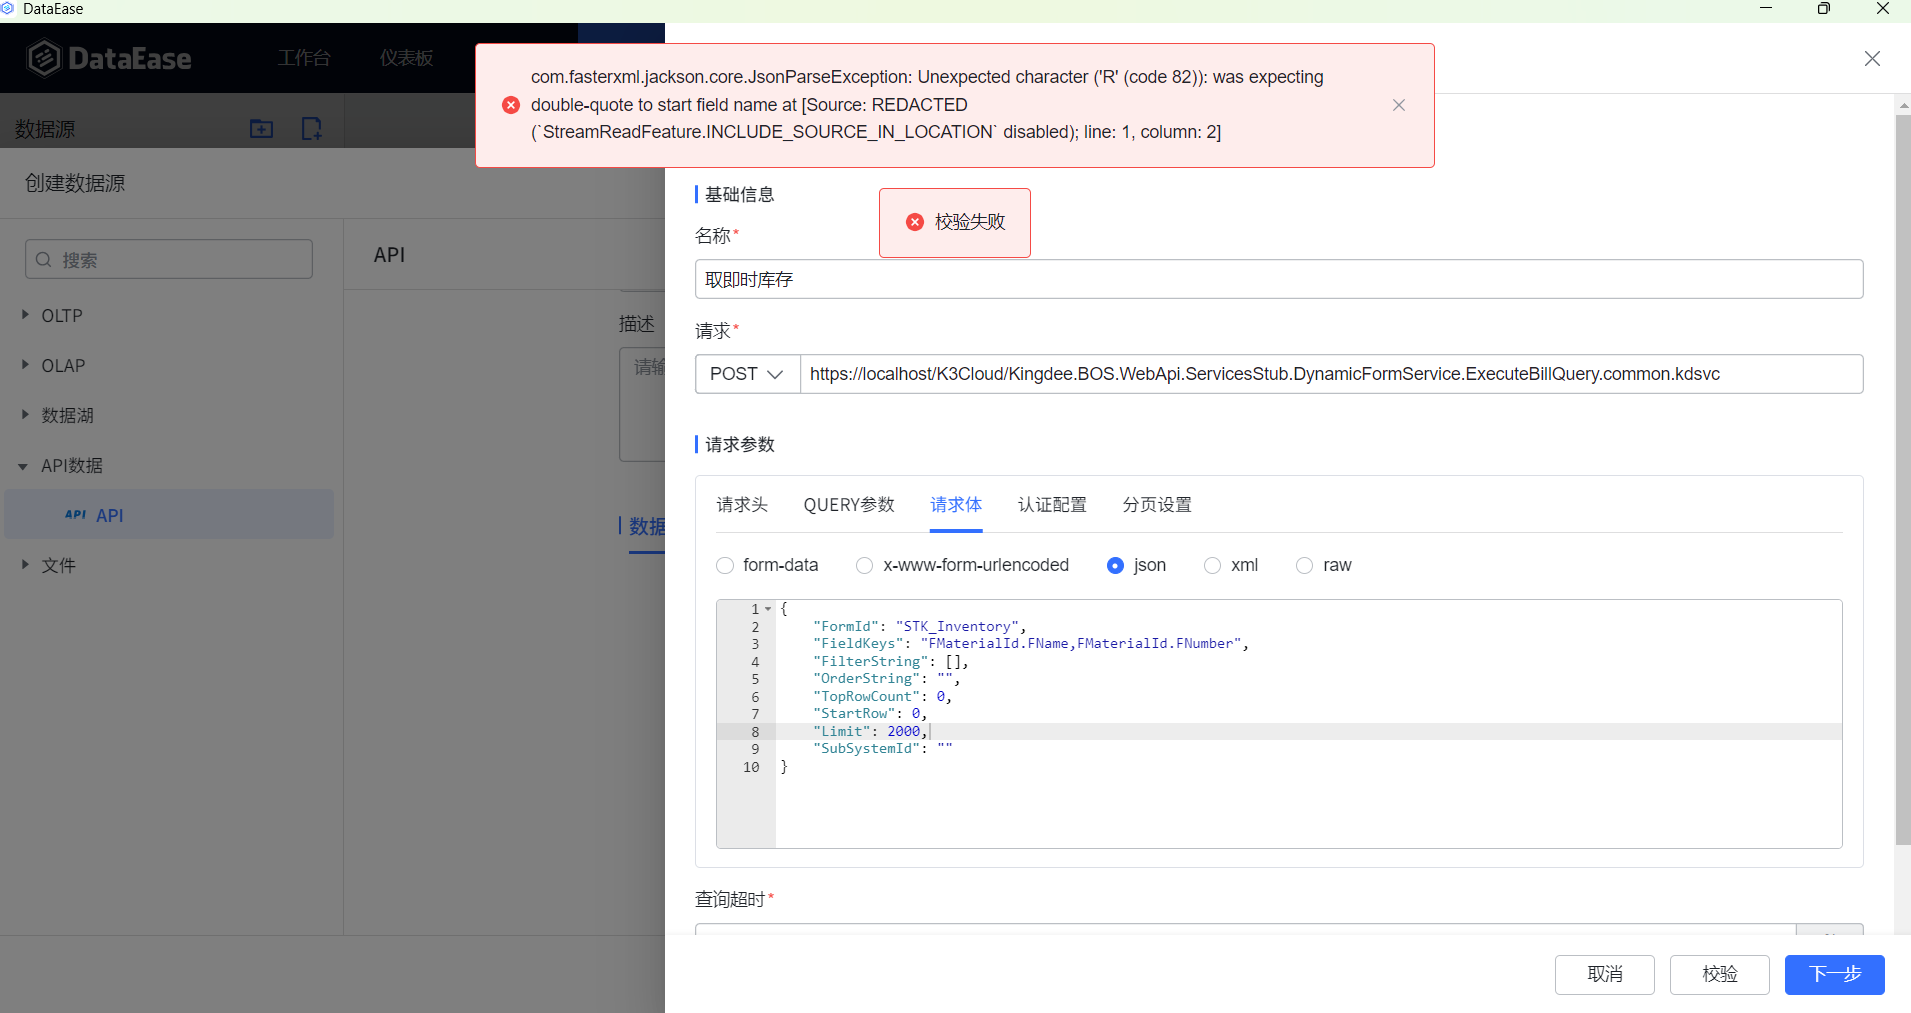Screen dimensions: 1911x1013
Task: Click the 校验 button
Action: coord(1719,974)
